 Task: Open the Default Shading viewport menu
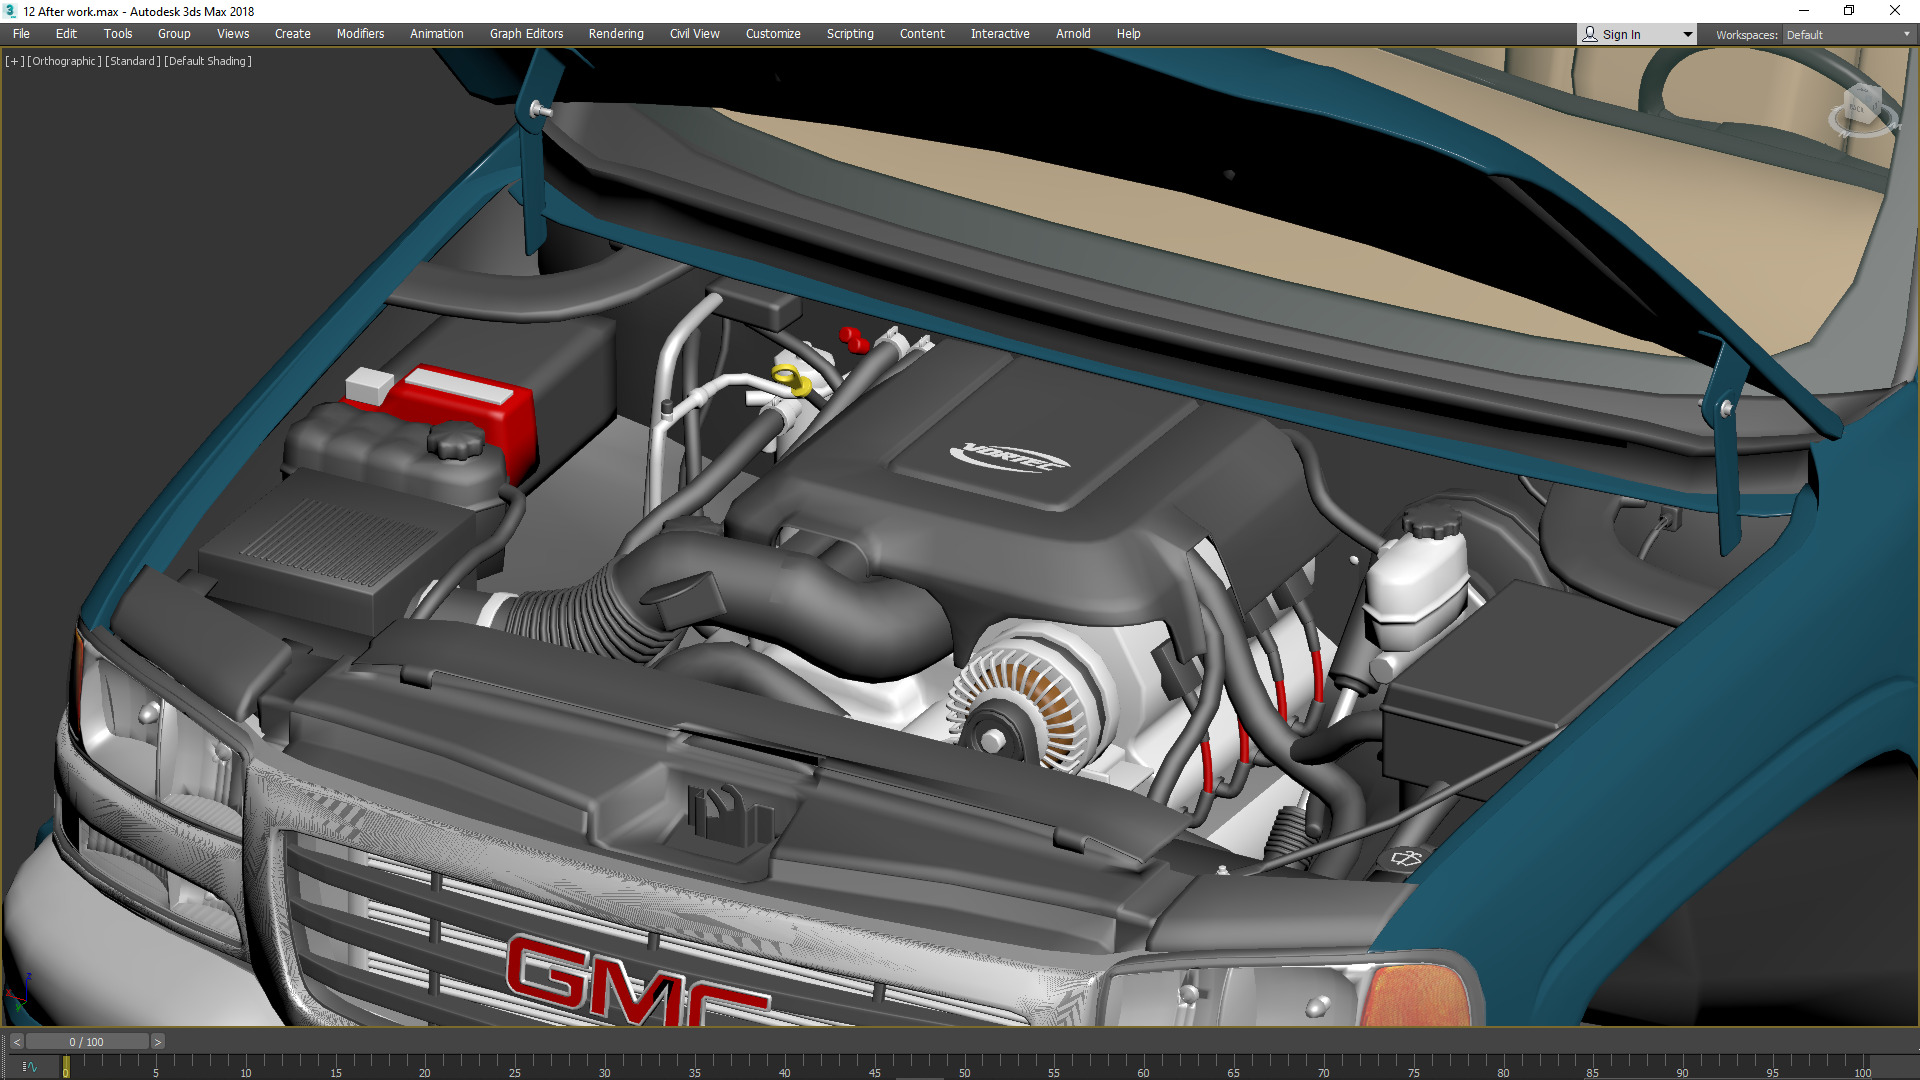coord(207,61)
